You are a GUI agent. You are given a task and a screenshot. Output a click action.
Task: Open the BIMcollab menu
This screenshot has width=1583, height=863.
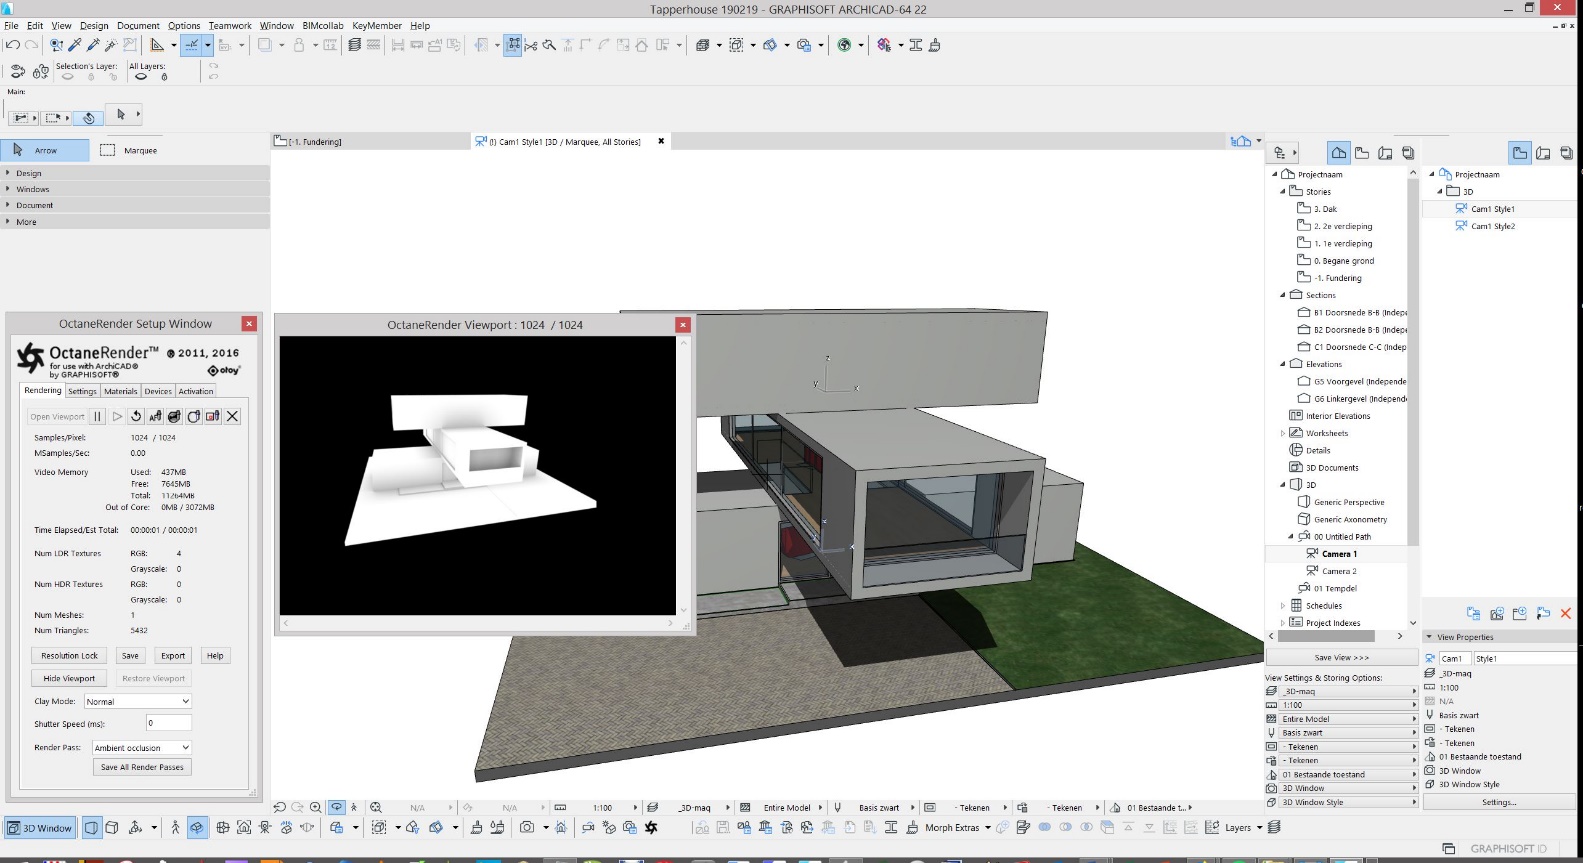coord(323,26)
